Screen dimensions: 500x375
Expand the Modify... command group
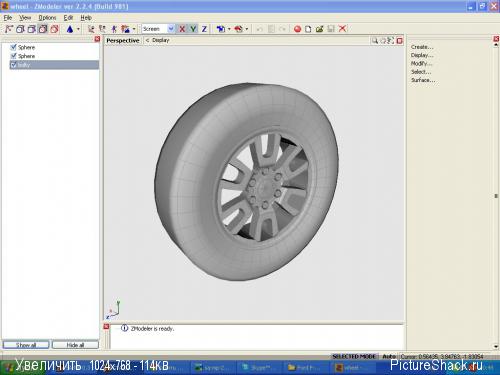click(x=421, y=63)
